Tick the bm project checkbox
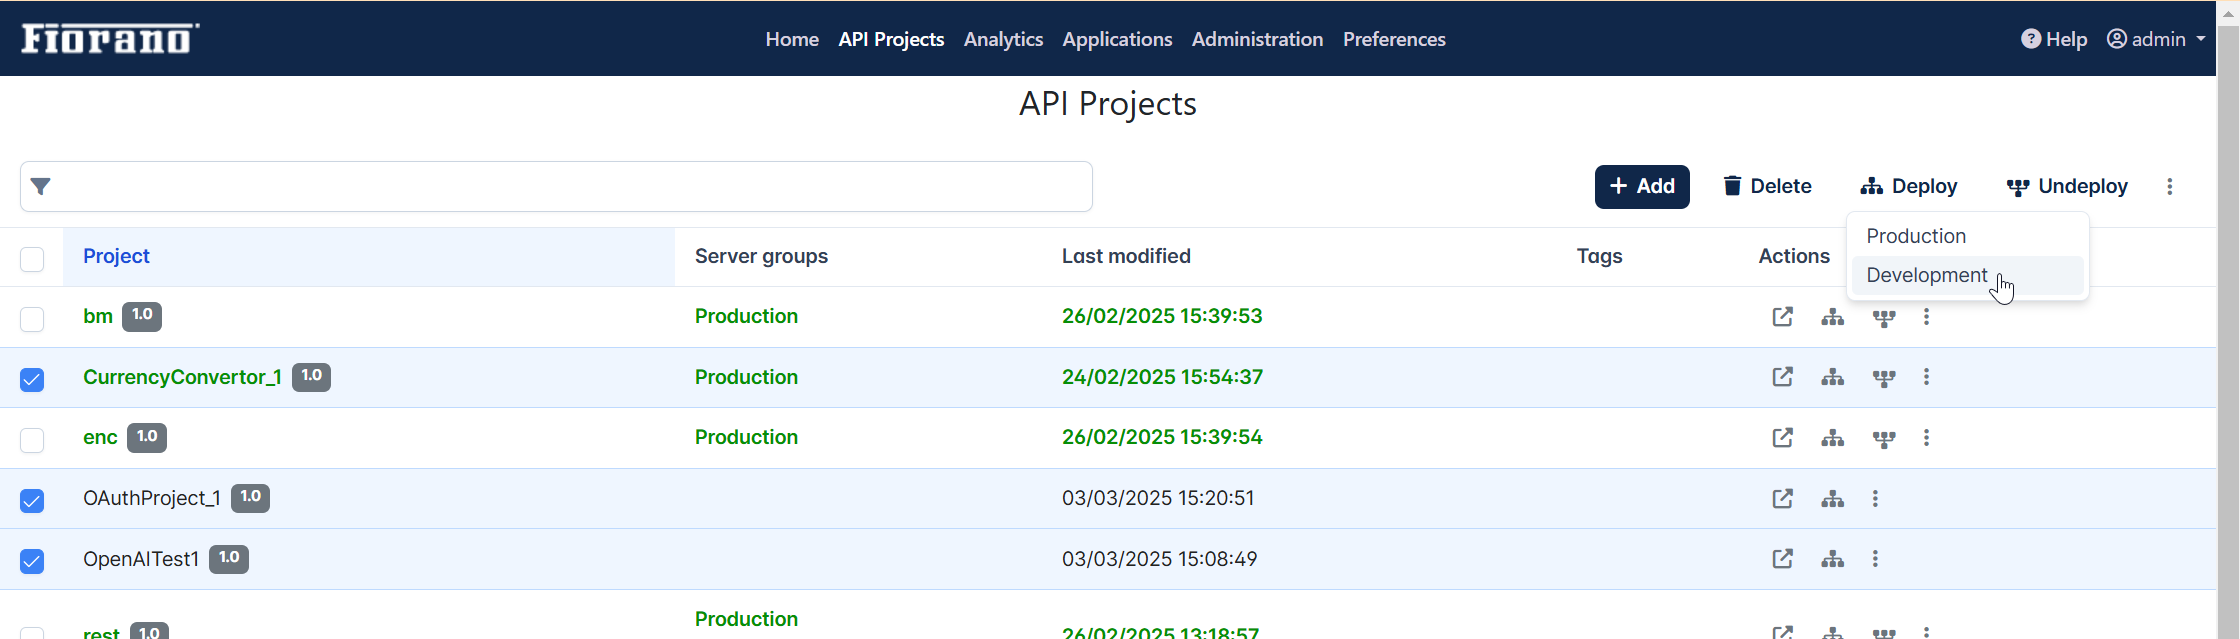2240x639 pixels. (x=32, y=319)
